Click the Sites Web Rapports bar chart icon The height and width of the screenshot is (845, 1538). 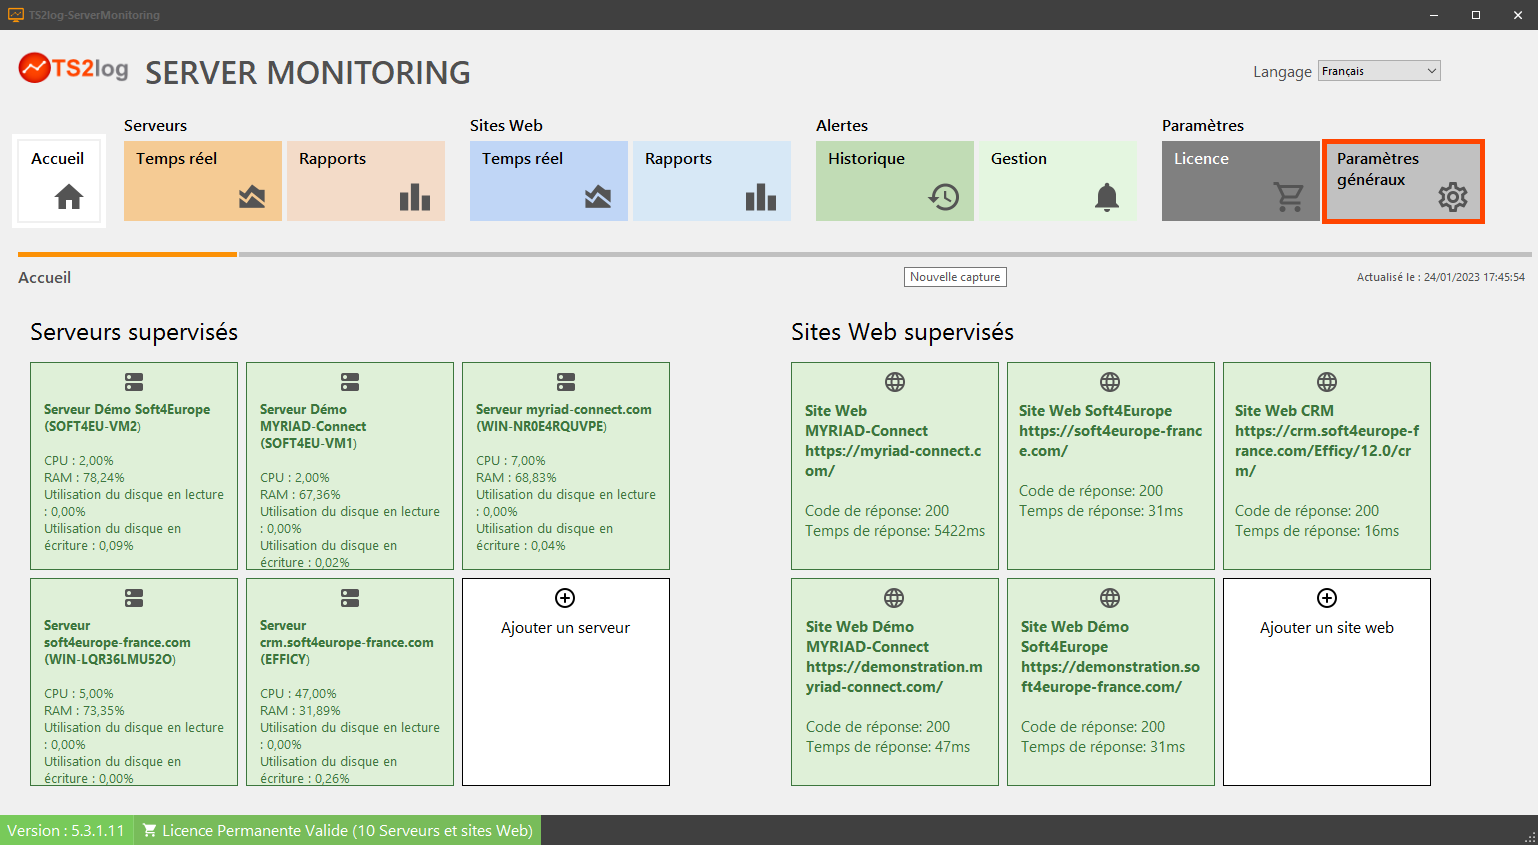pyautogui.click(x=761, y=197)
